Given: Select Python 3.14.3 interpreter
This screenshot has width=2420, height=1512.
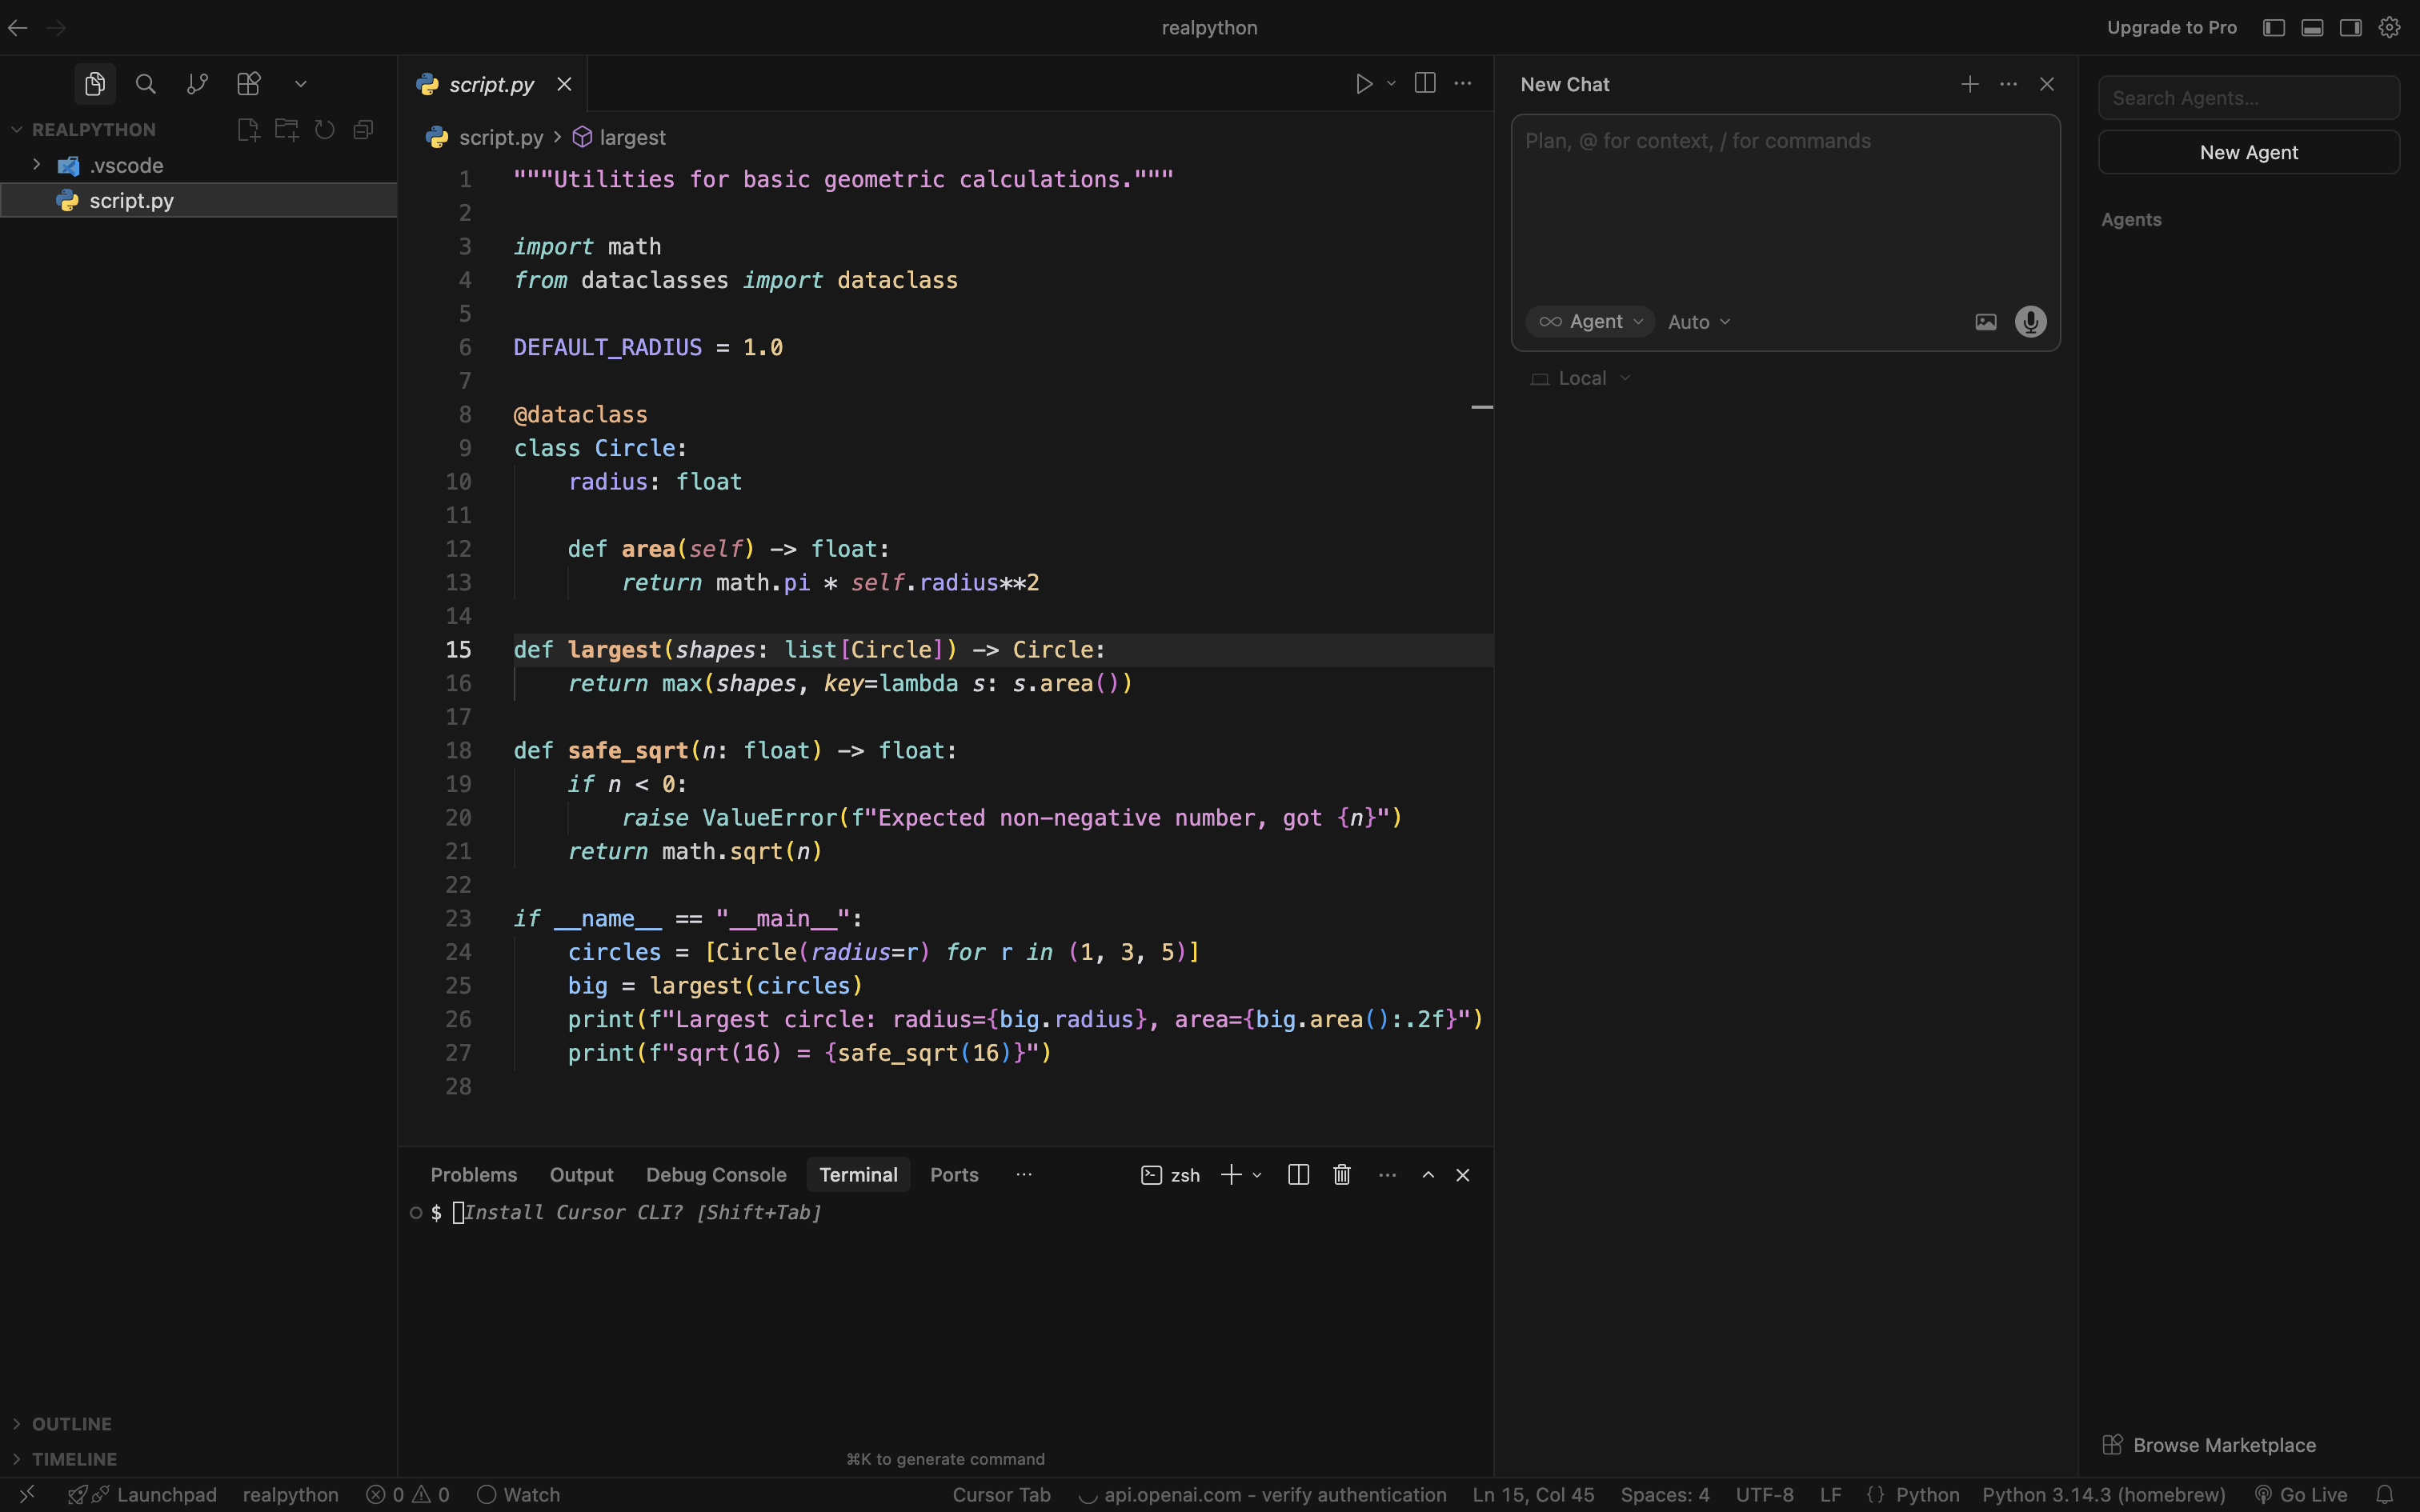Looking at the screenshot, I should 2104,1494.
